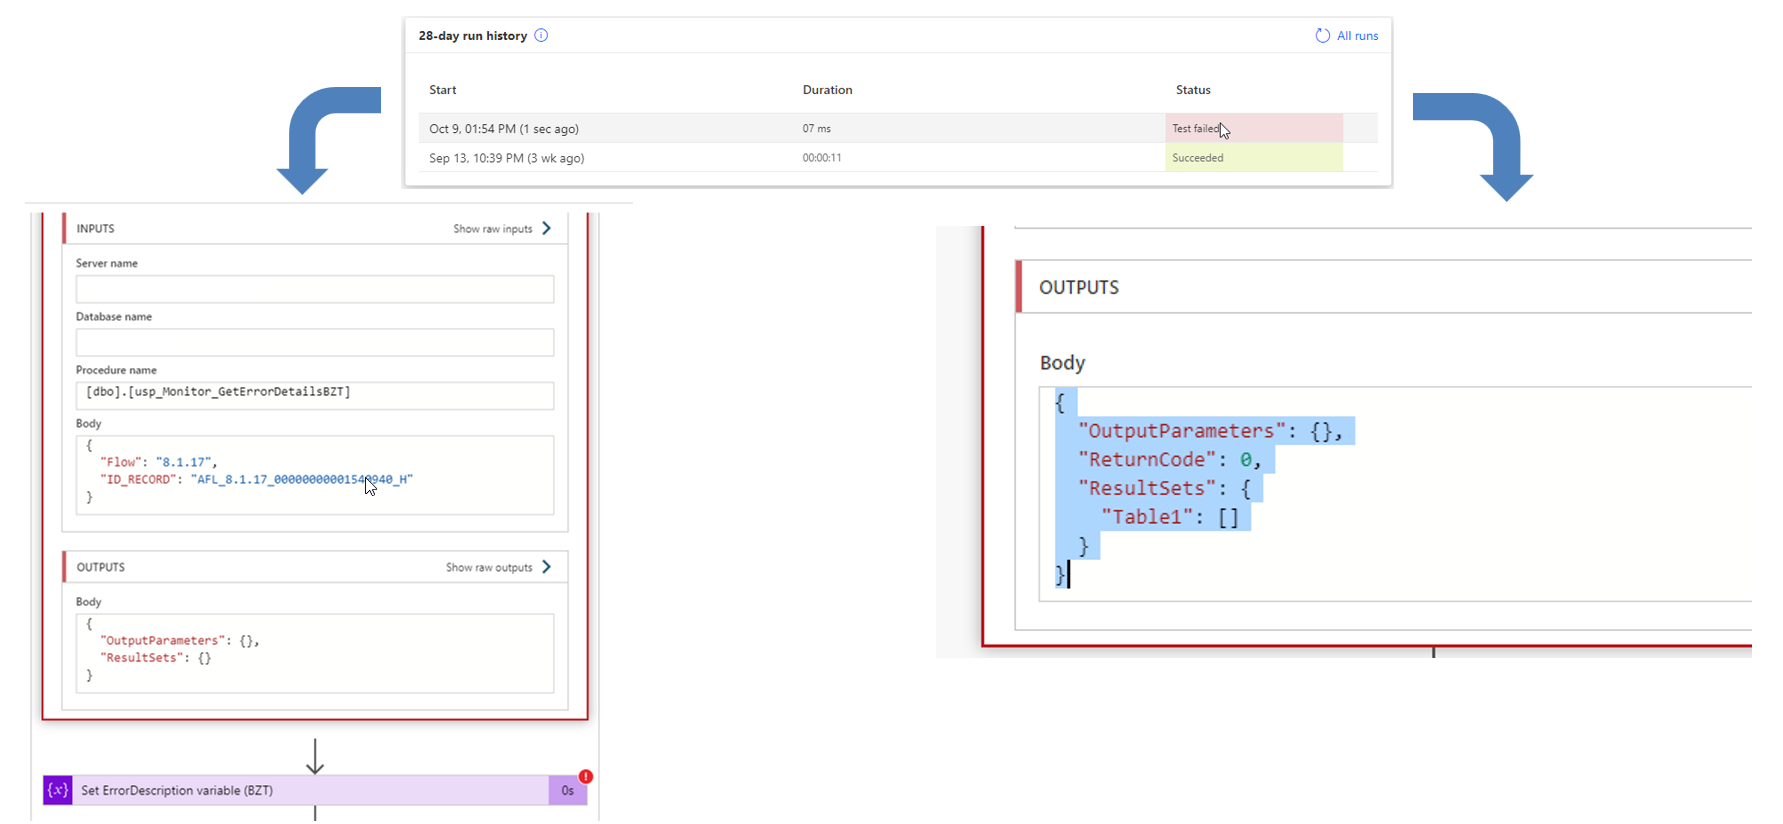Click the Status column header
This screenshot has width=1783, height=824.
tap(1193, 90)
